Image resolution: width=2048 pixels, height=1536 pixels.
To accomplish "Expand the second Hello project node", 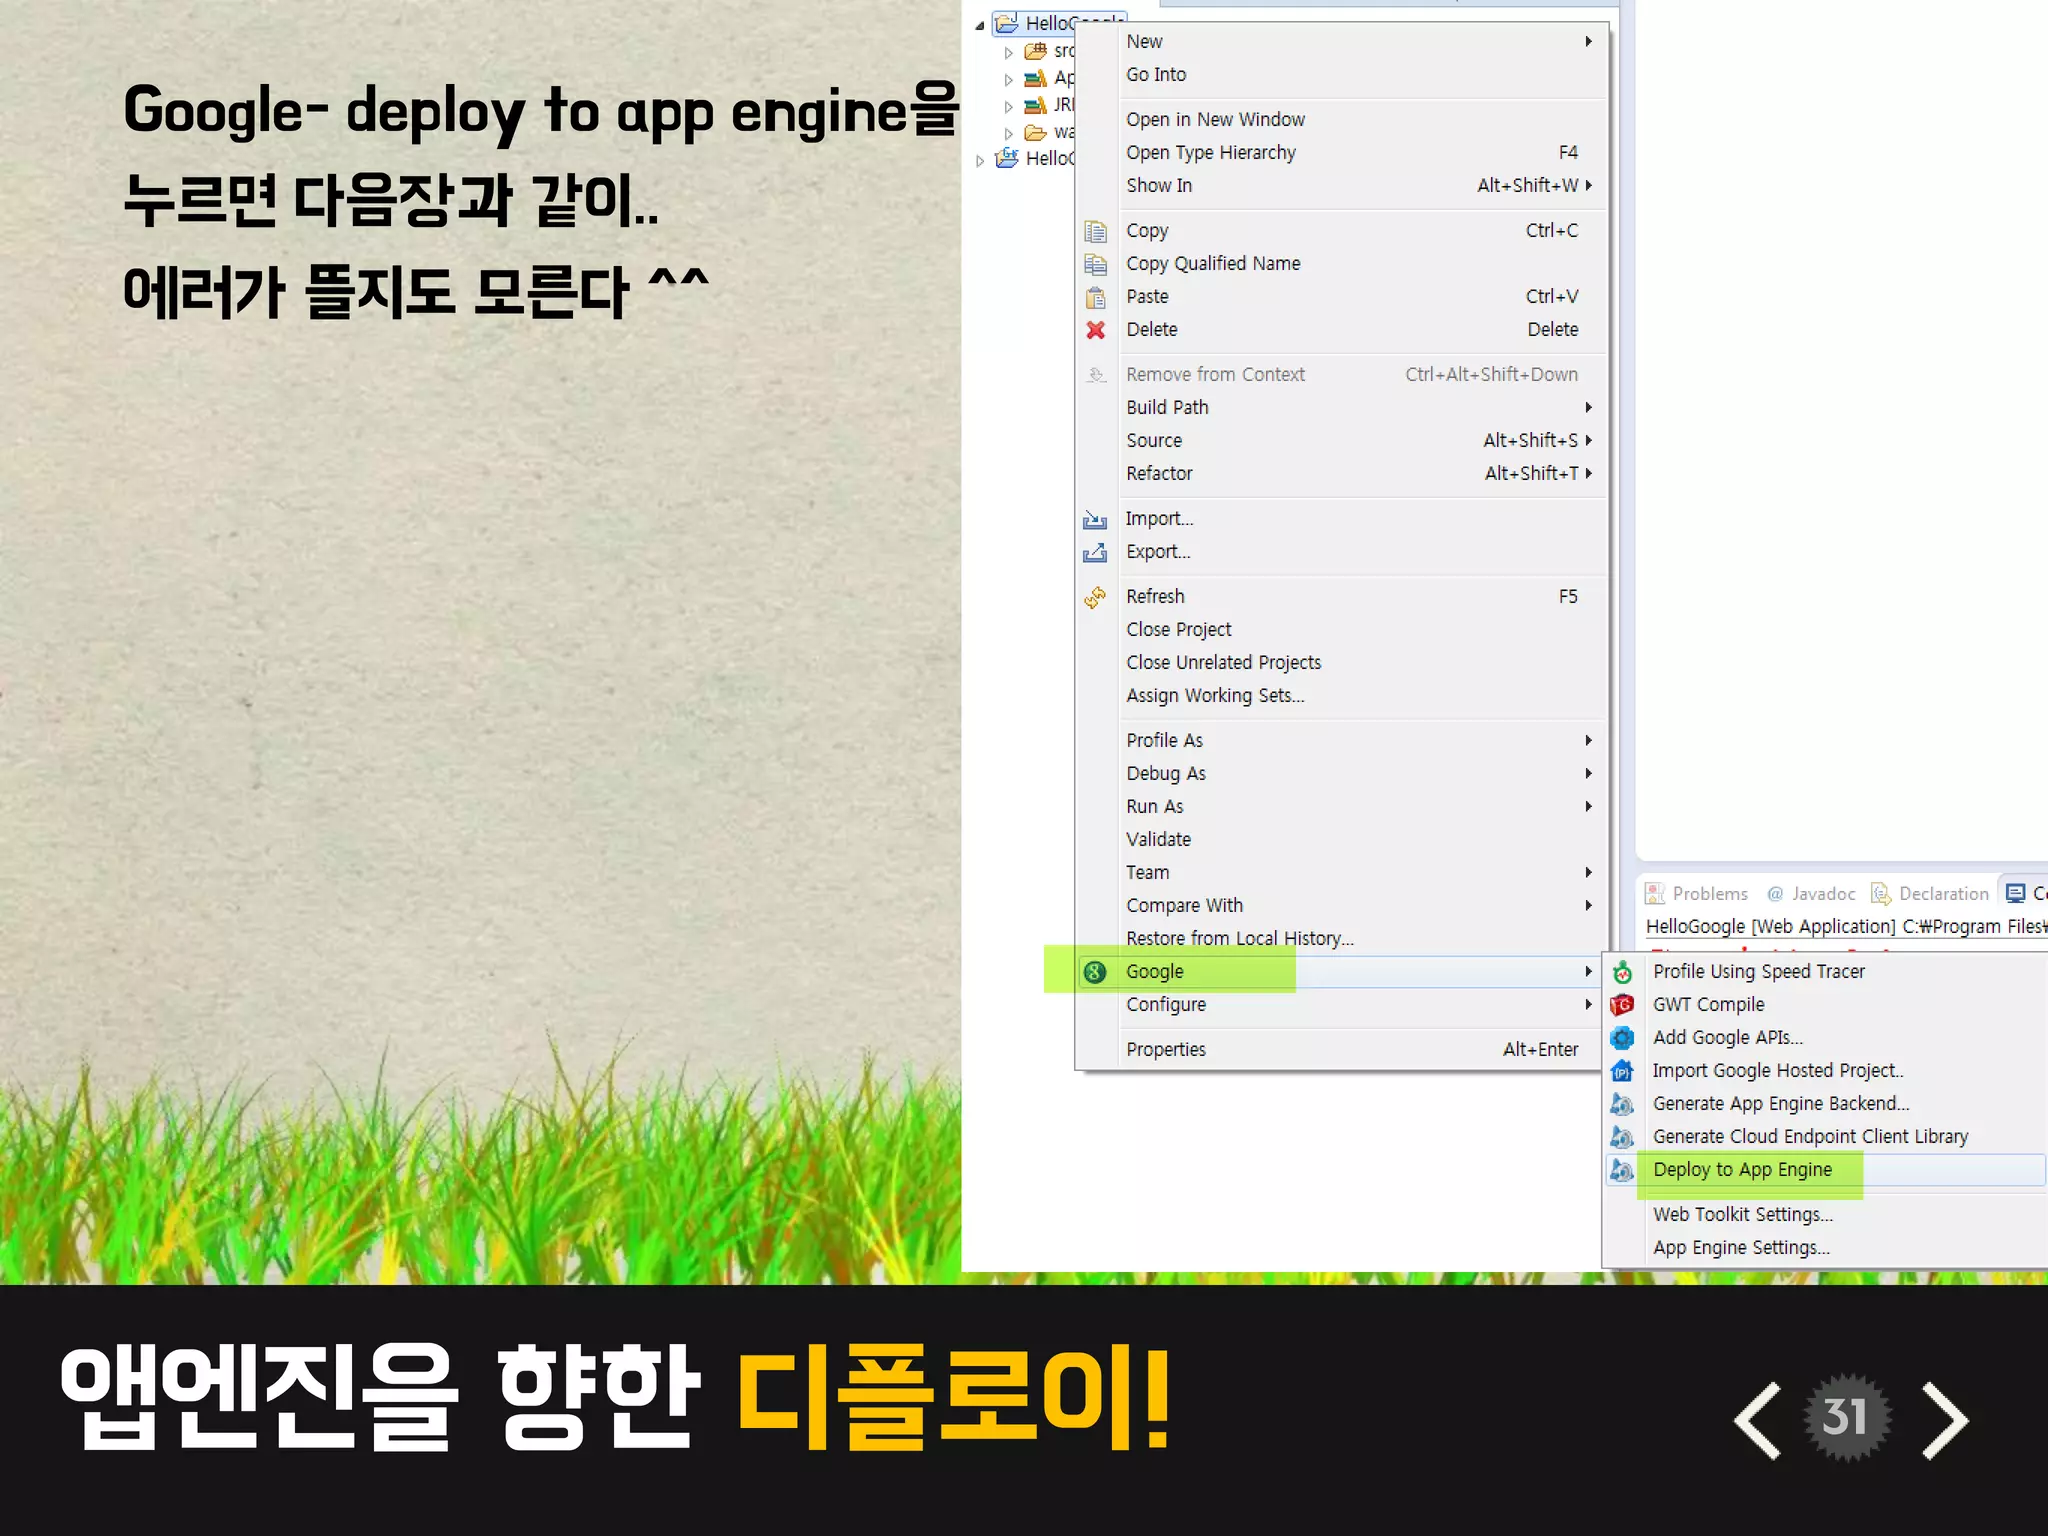I will click(980, 160).
